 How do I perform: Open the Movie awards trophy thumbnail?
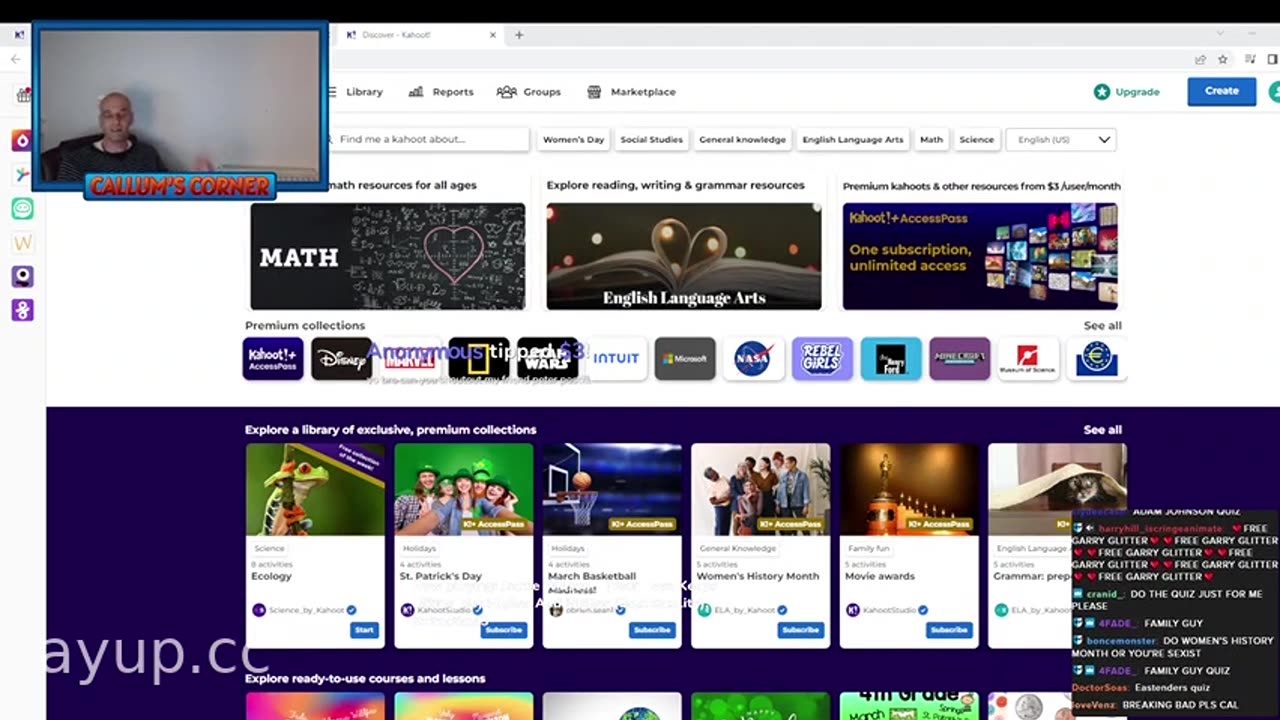tap(909, 490)
